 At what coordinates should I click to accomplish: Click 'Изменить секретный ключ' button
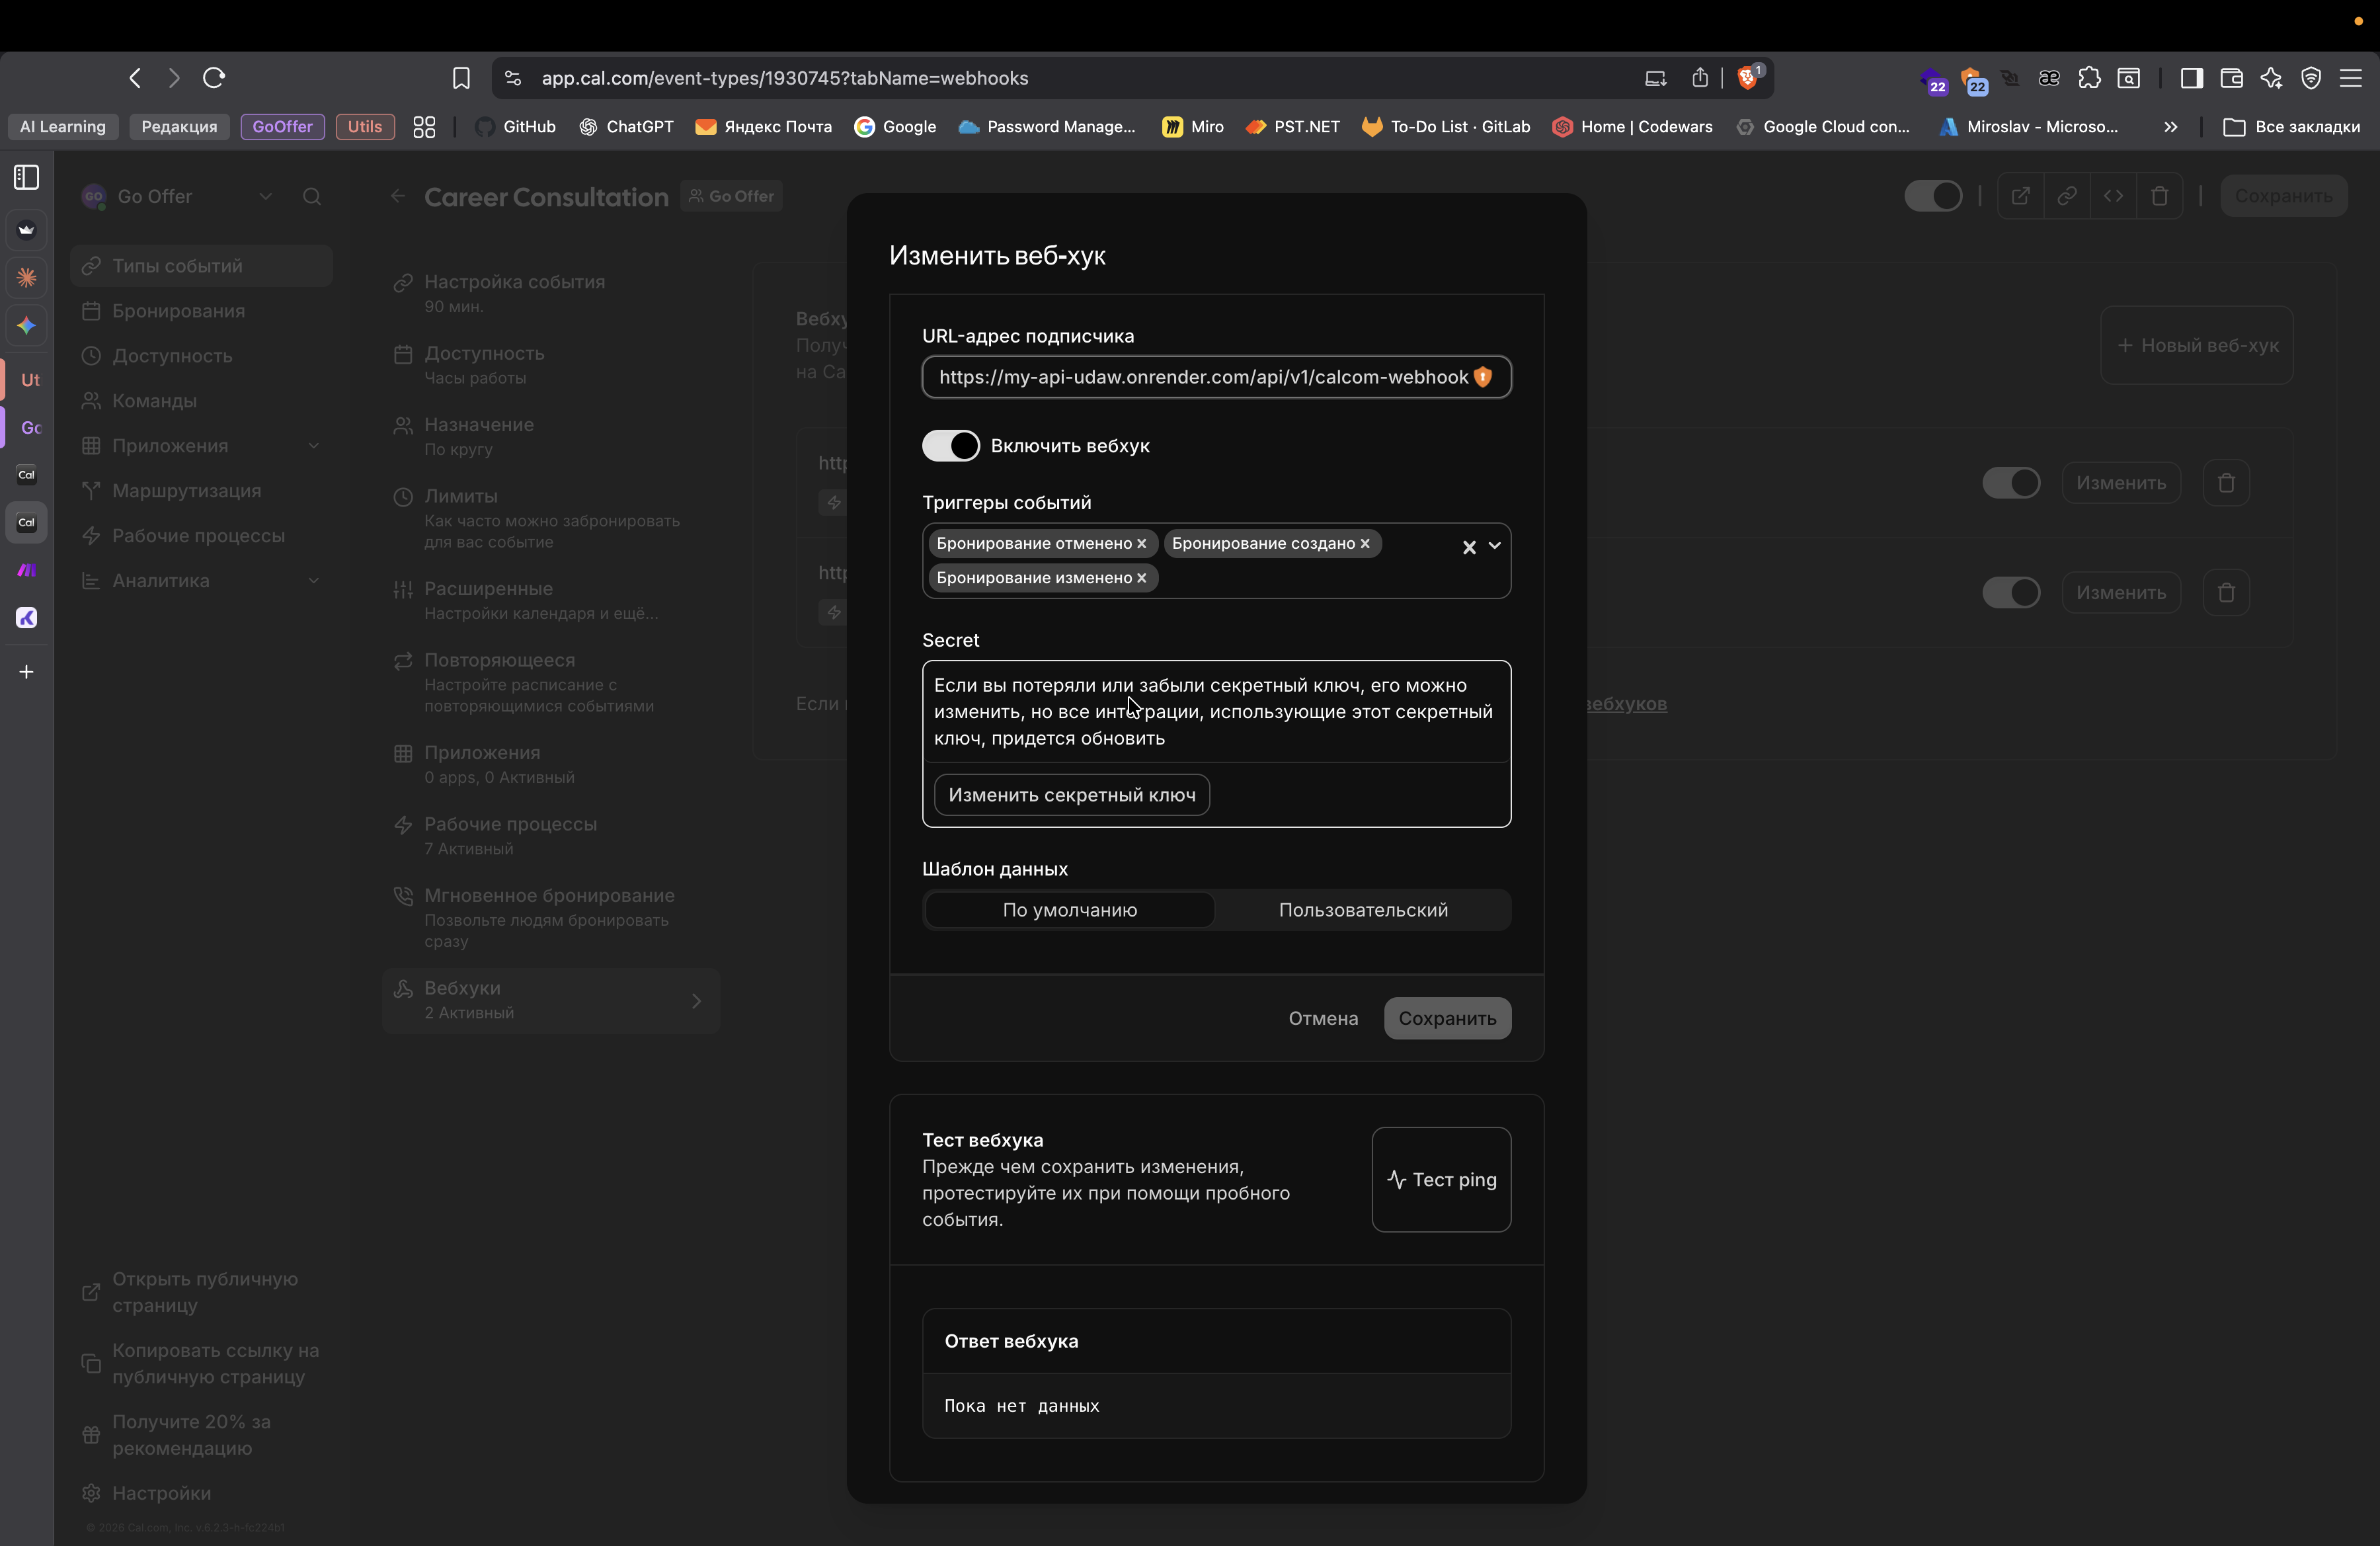click(x=1071, y=795)
